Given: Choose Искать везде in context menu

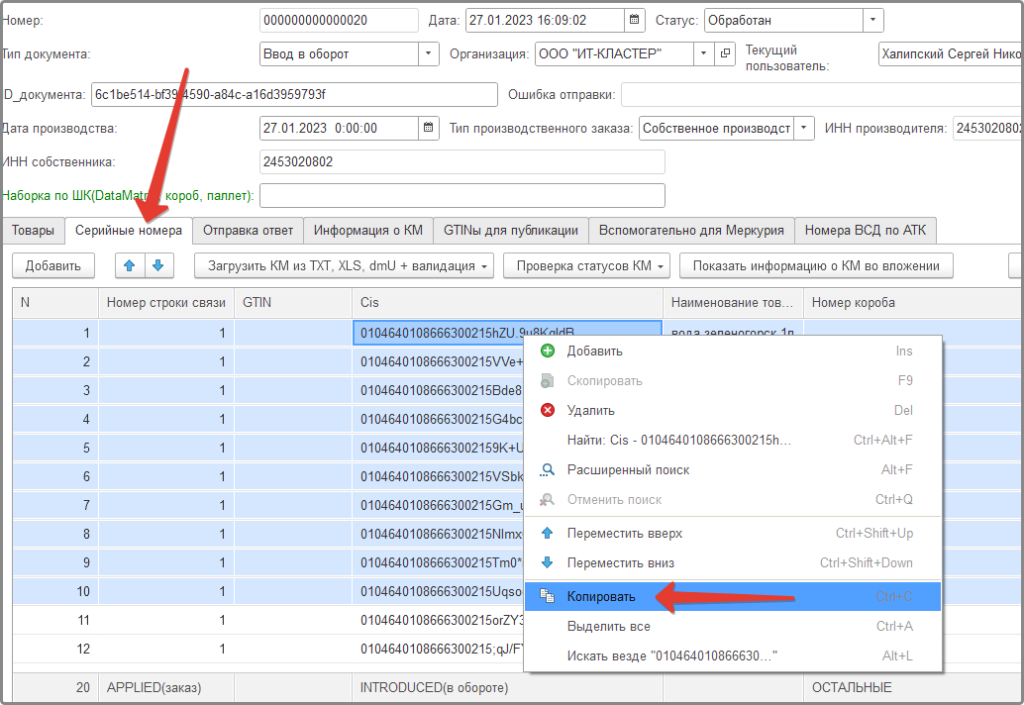Looking at the screenshot, I should tap(733, 655).
